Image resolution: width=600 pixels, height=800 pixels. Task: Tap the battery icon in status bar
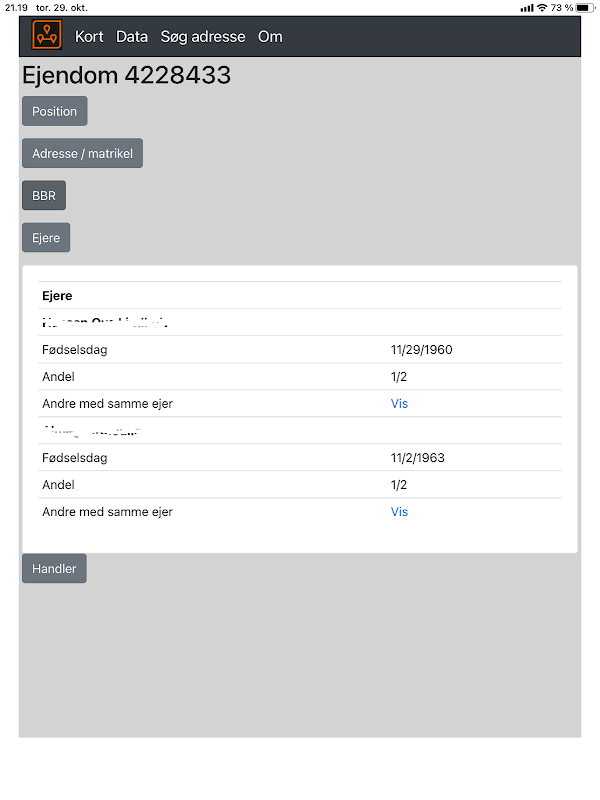pos(585,8)
